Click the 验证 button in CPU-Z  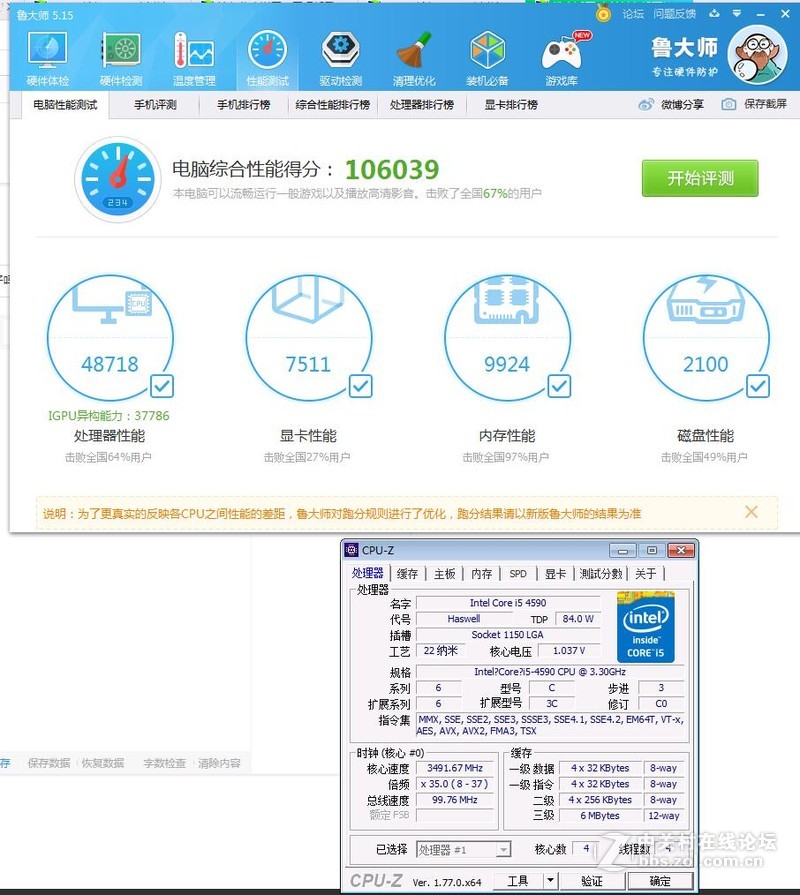[x=592, y=880]
